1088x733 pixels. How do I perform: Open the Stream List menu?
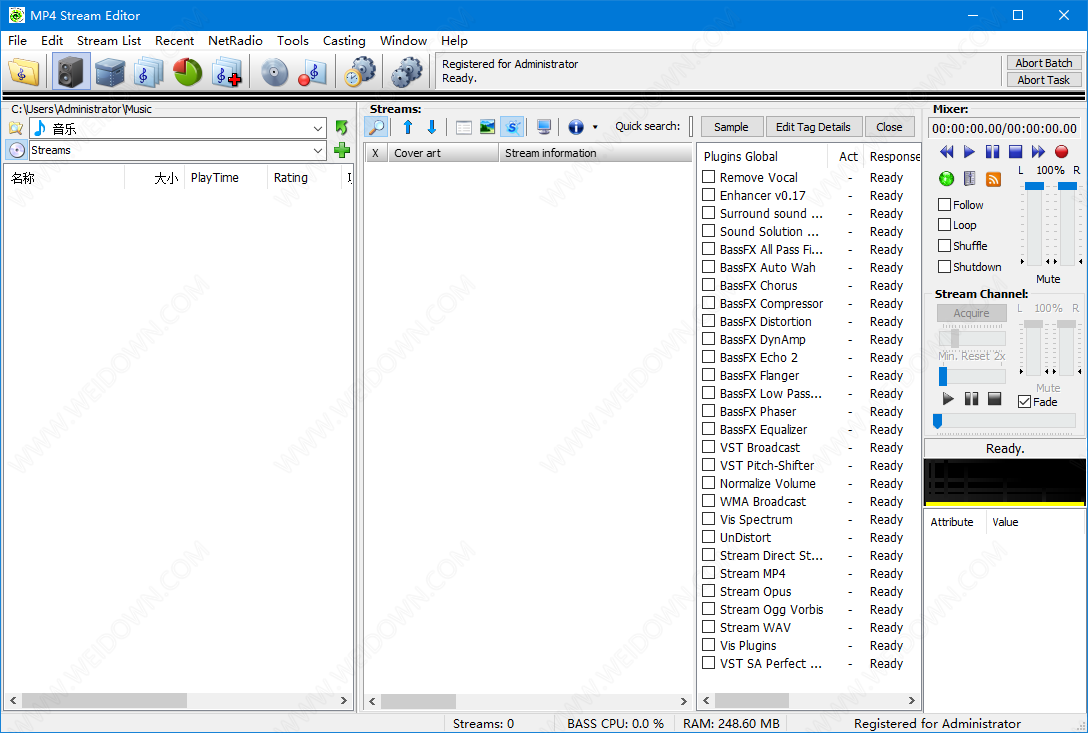pyautogui.click(x=109, y=40)
